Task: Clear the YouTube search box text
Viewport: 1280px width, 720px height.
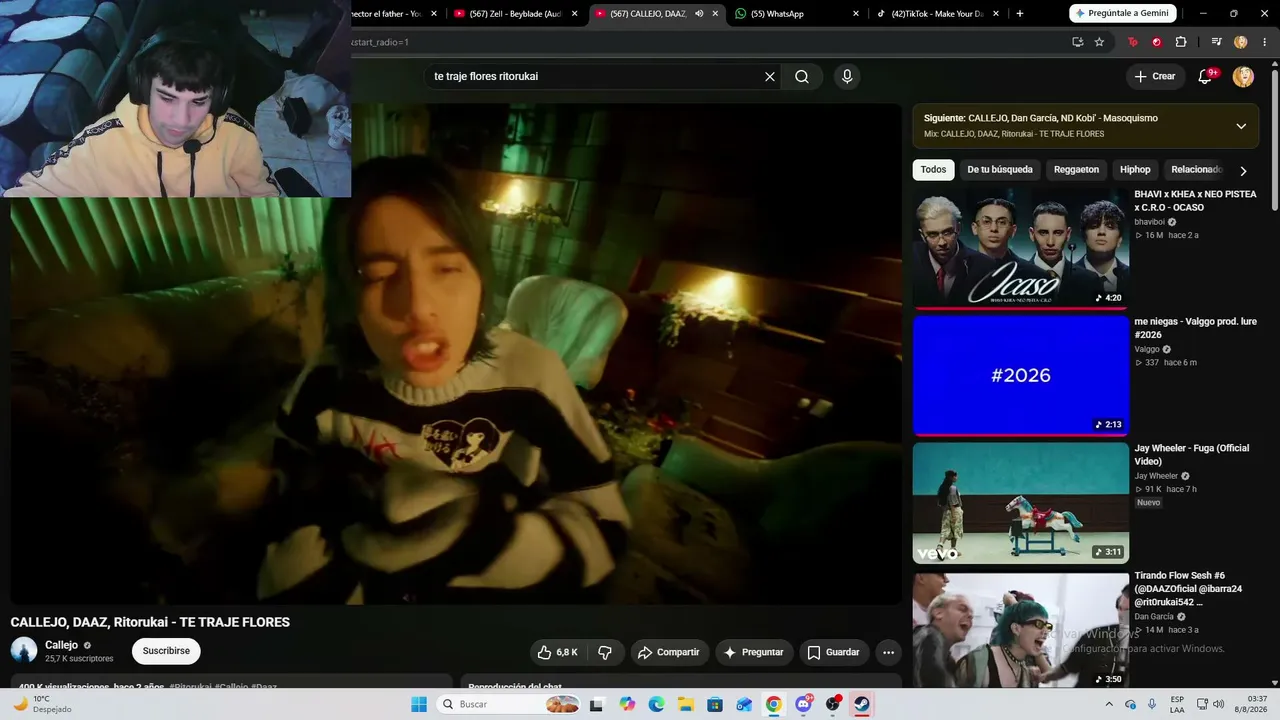Action: tap(770, 77)
